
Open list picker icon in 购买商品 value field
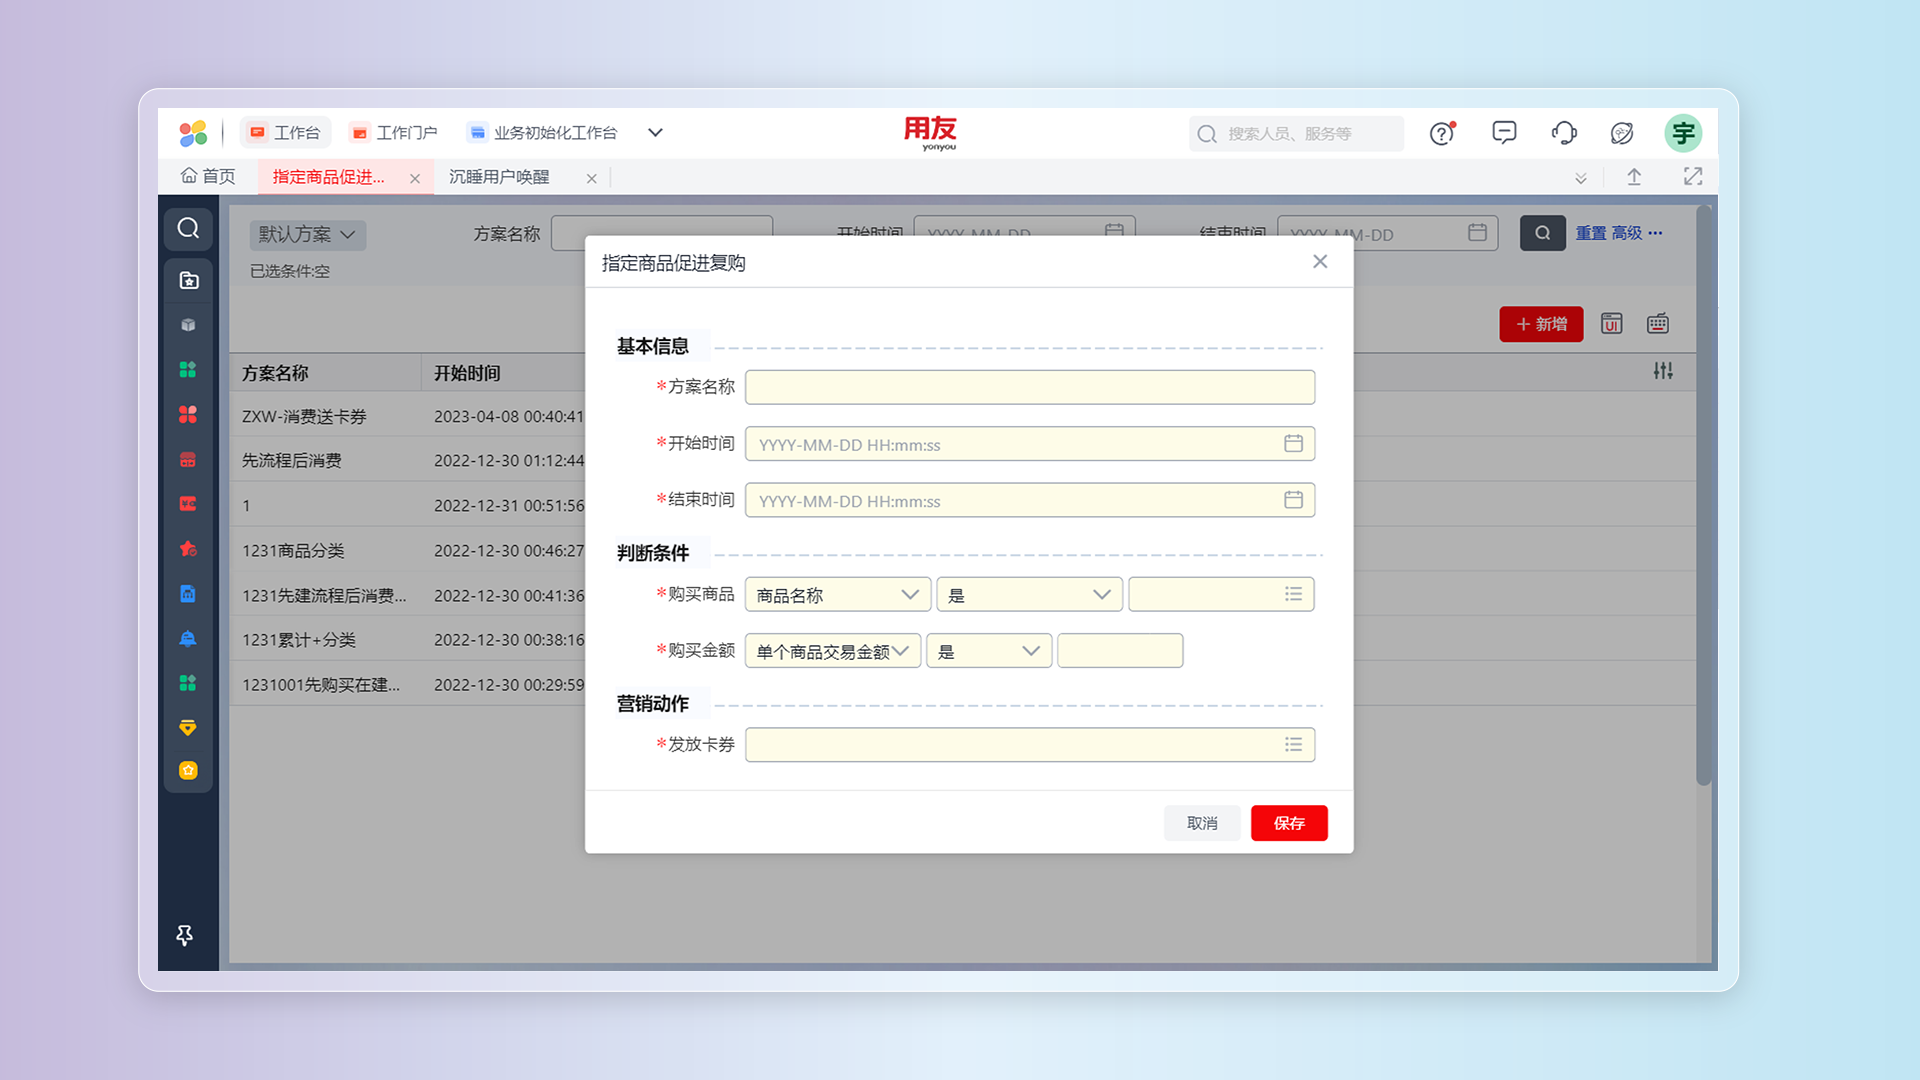pos(1293,594)
